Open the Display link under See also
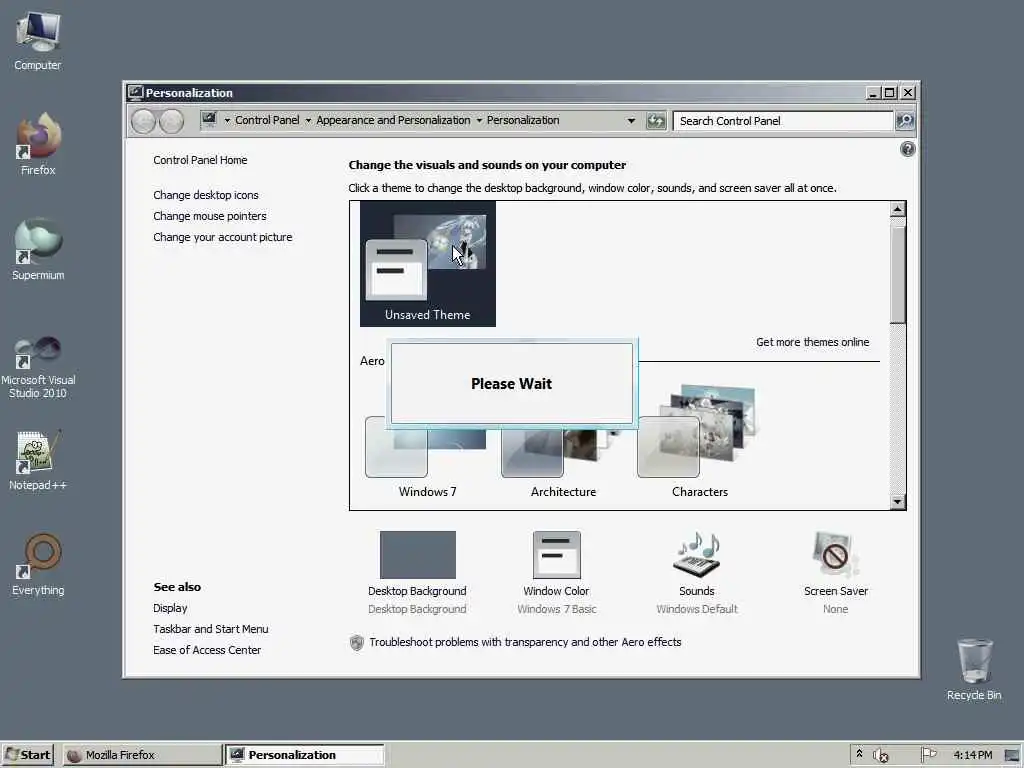1024x768 pixels. 170,608
